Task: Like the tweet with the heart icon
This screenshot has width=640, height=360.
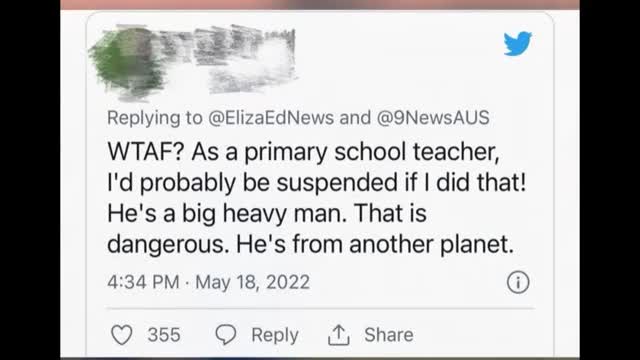Action: (122, 335)
